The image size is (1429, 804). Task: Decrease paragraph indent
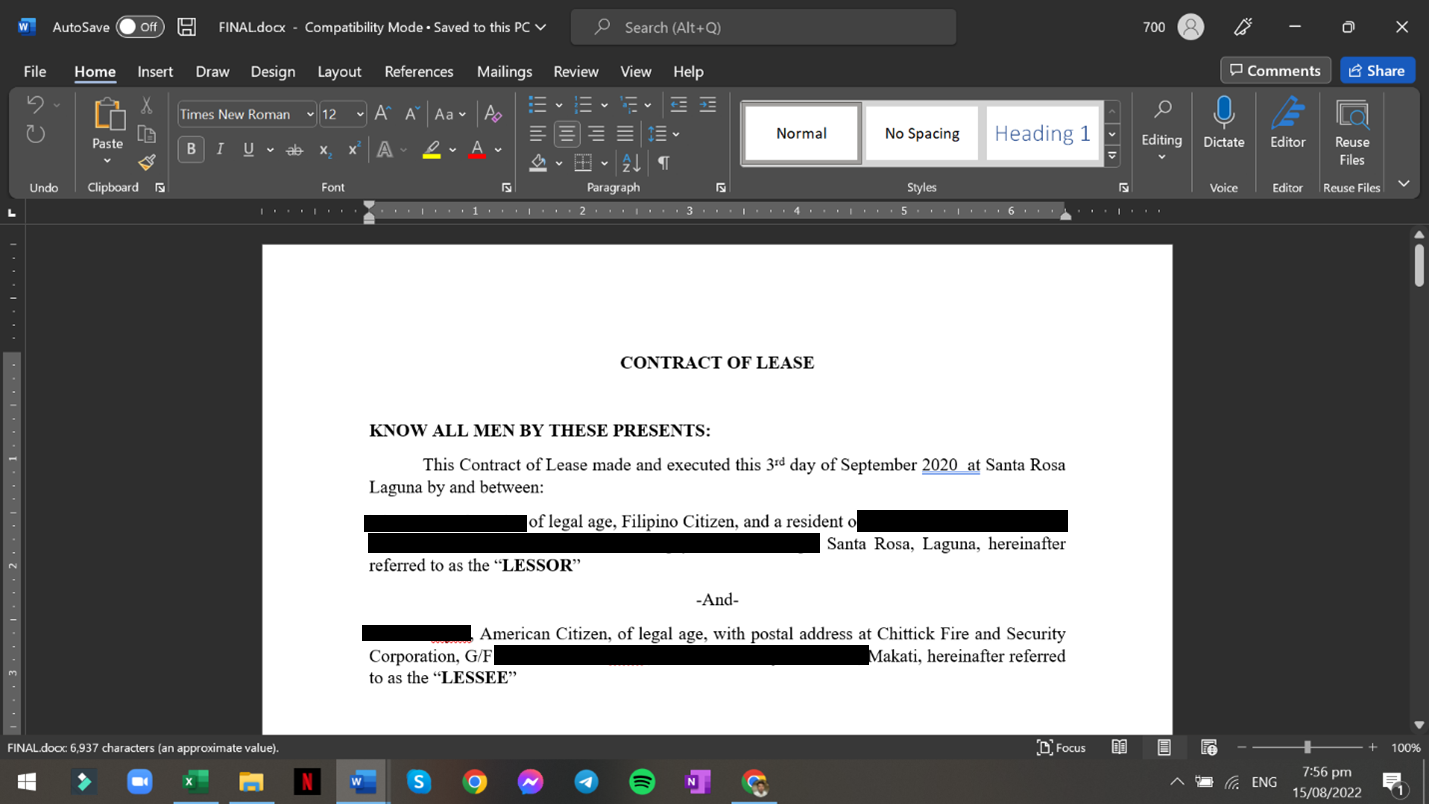[679, 105]
